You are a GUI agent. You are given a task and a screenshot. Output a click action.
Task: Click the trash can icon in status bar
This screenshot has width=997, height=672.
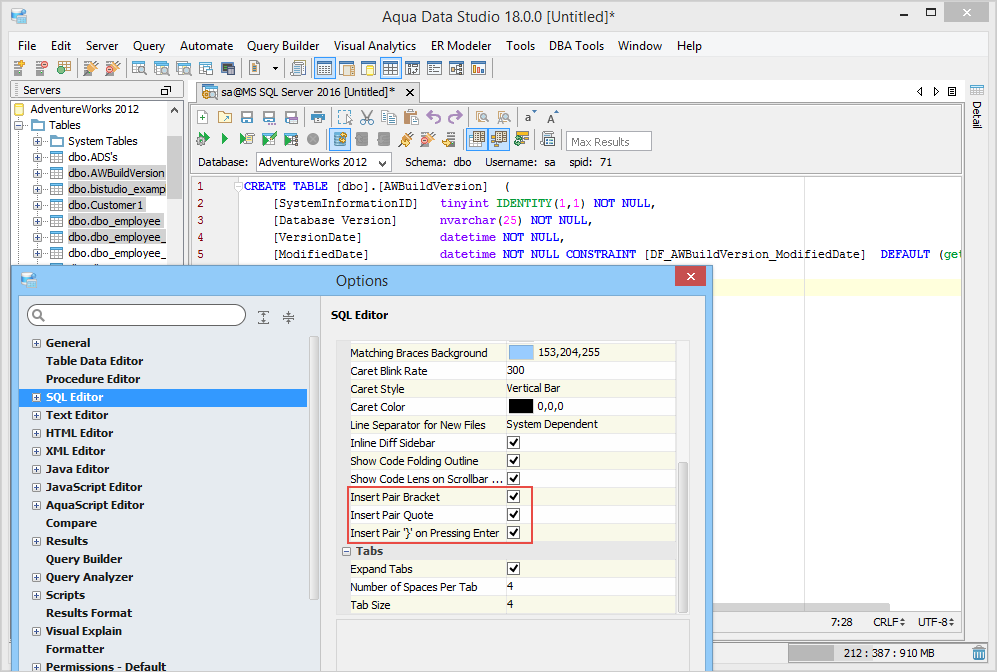[x=979, y=652]
